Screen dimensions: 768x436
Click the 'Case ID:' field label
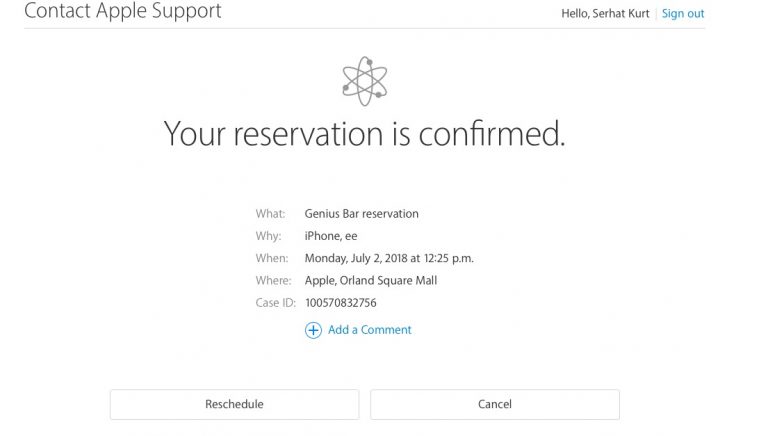276,303
